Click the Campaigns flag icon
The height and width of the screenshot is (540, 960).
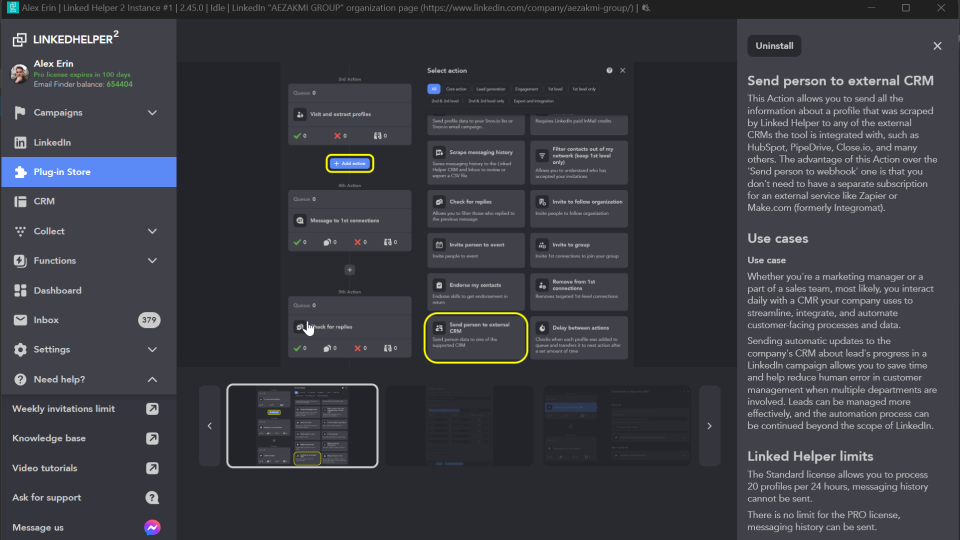[x=20, y=113]
